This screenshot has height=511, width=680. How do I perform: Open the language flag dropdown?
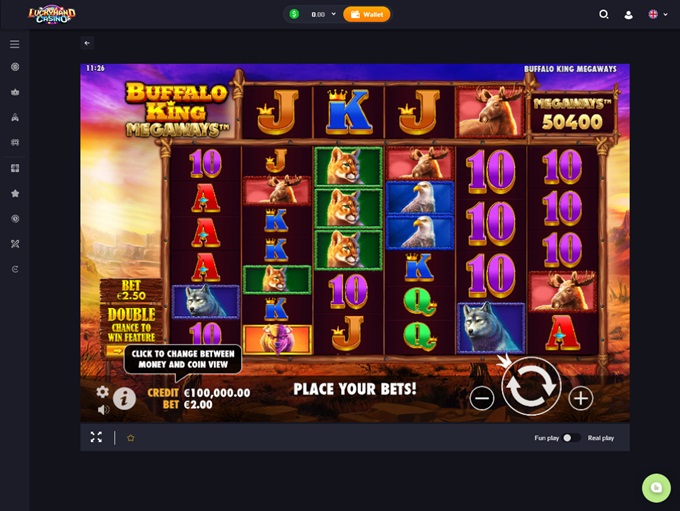(x=658, y=14)
